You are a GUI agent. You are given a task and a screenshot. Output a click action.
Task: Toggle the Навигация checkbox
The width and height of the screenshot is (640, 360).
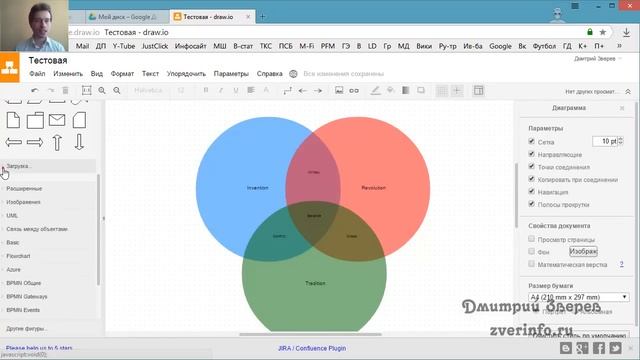tap(531, 191)
